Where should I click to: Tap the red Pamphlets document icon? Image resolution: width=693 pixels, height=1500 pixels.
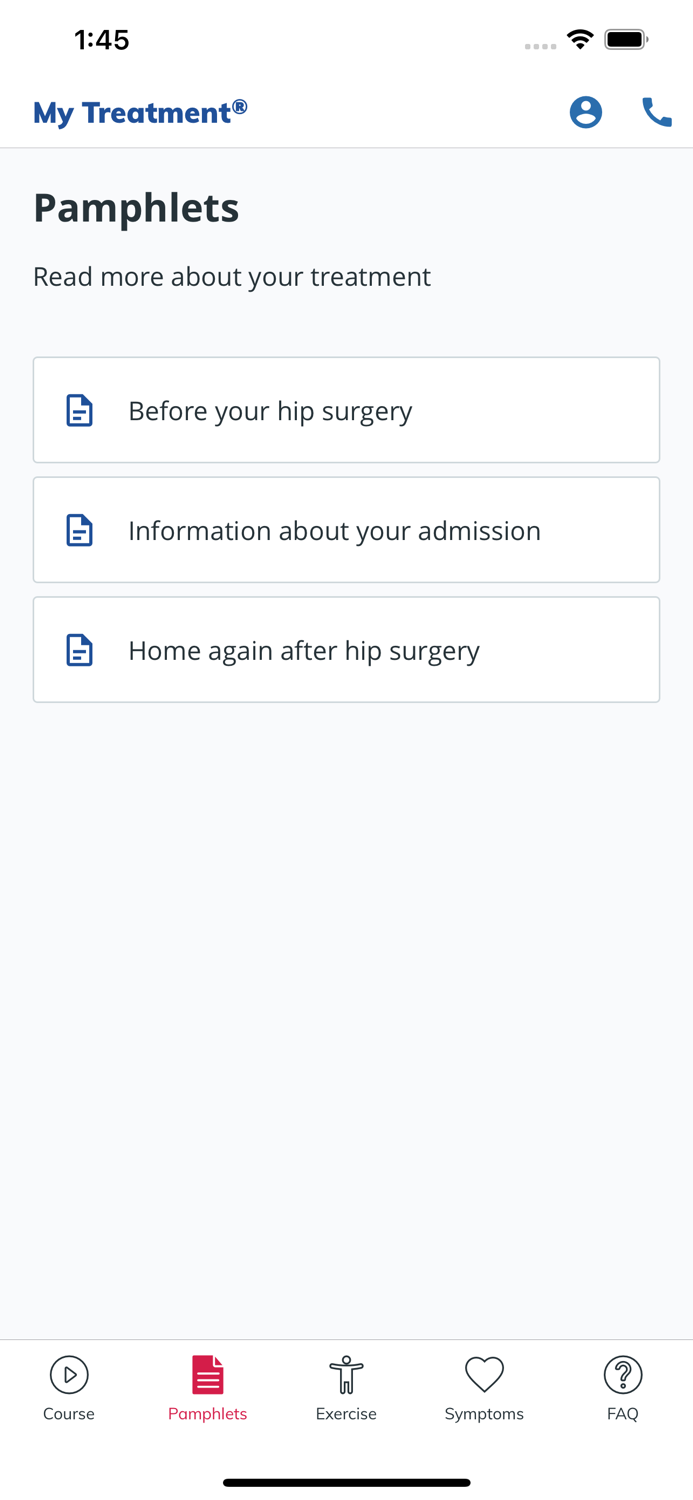[207, 1374]
